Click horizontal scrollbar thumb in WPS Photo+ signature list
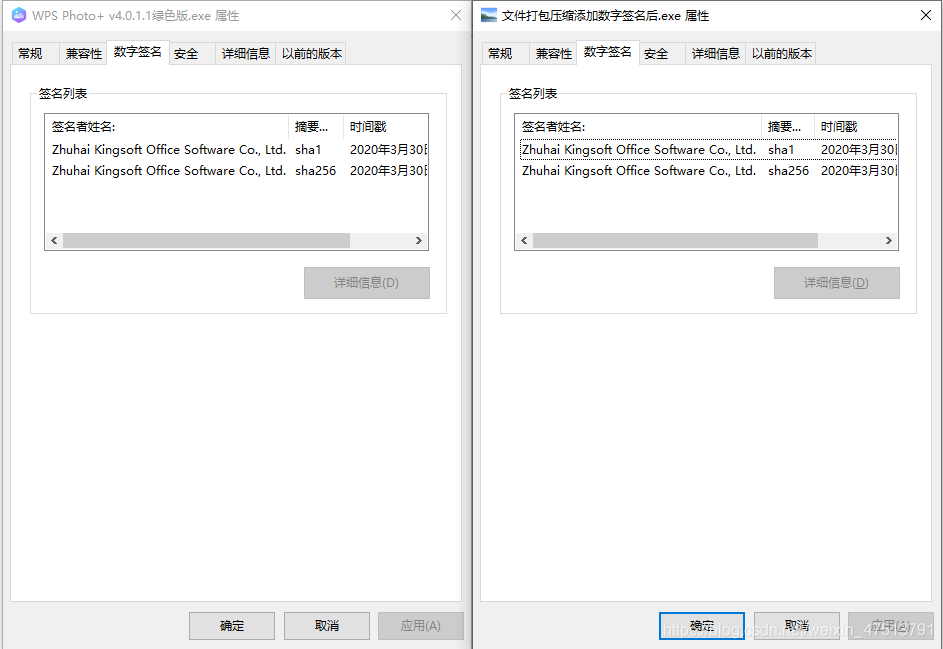 (x=206, y=241)
